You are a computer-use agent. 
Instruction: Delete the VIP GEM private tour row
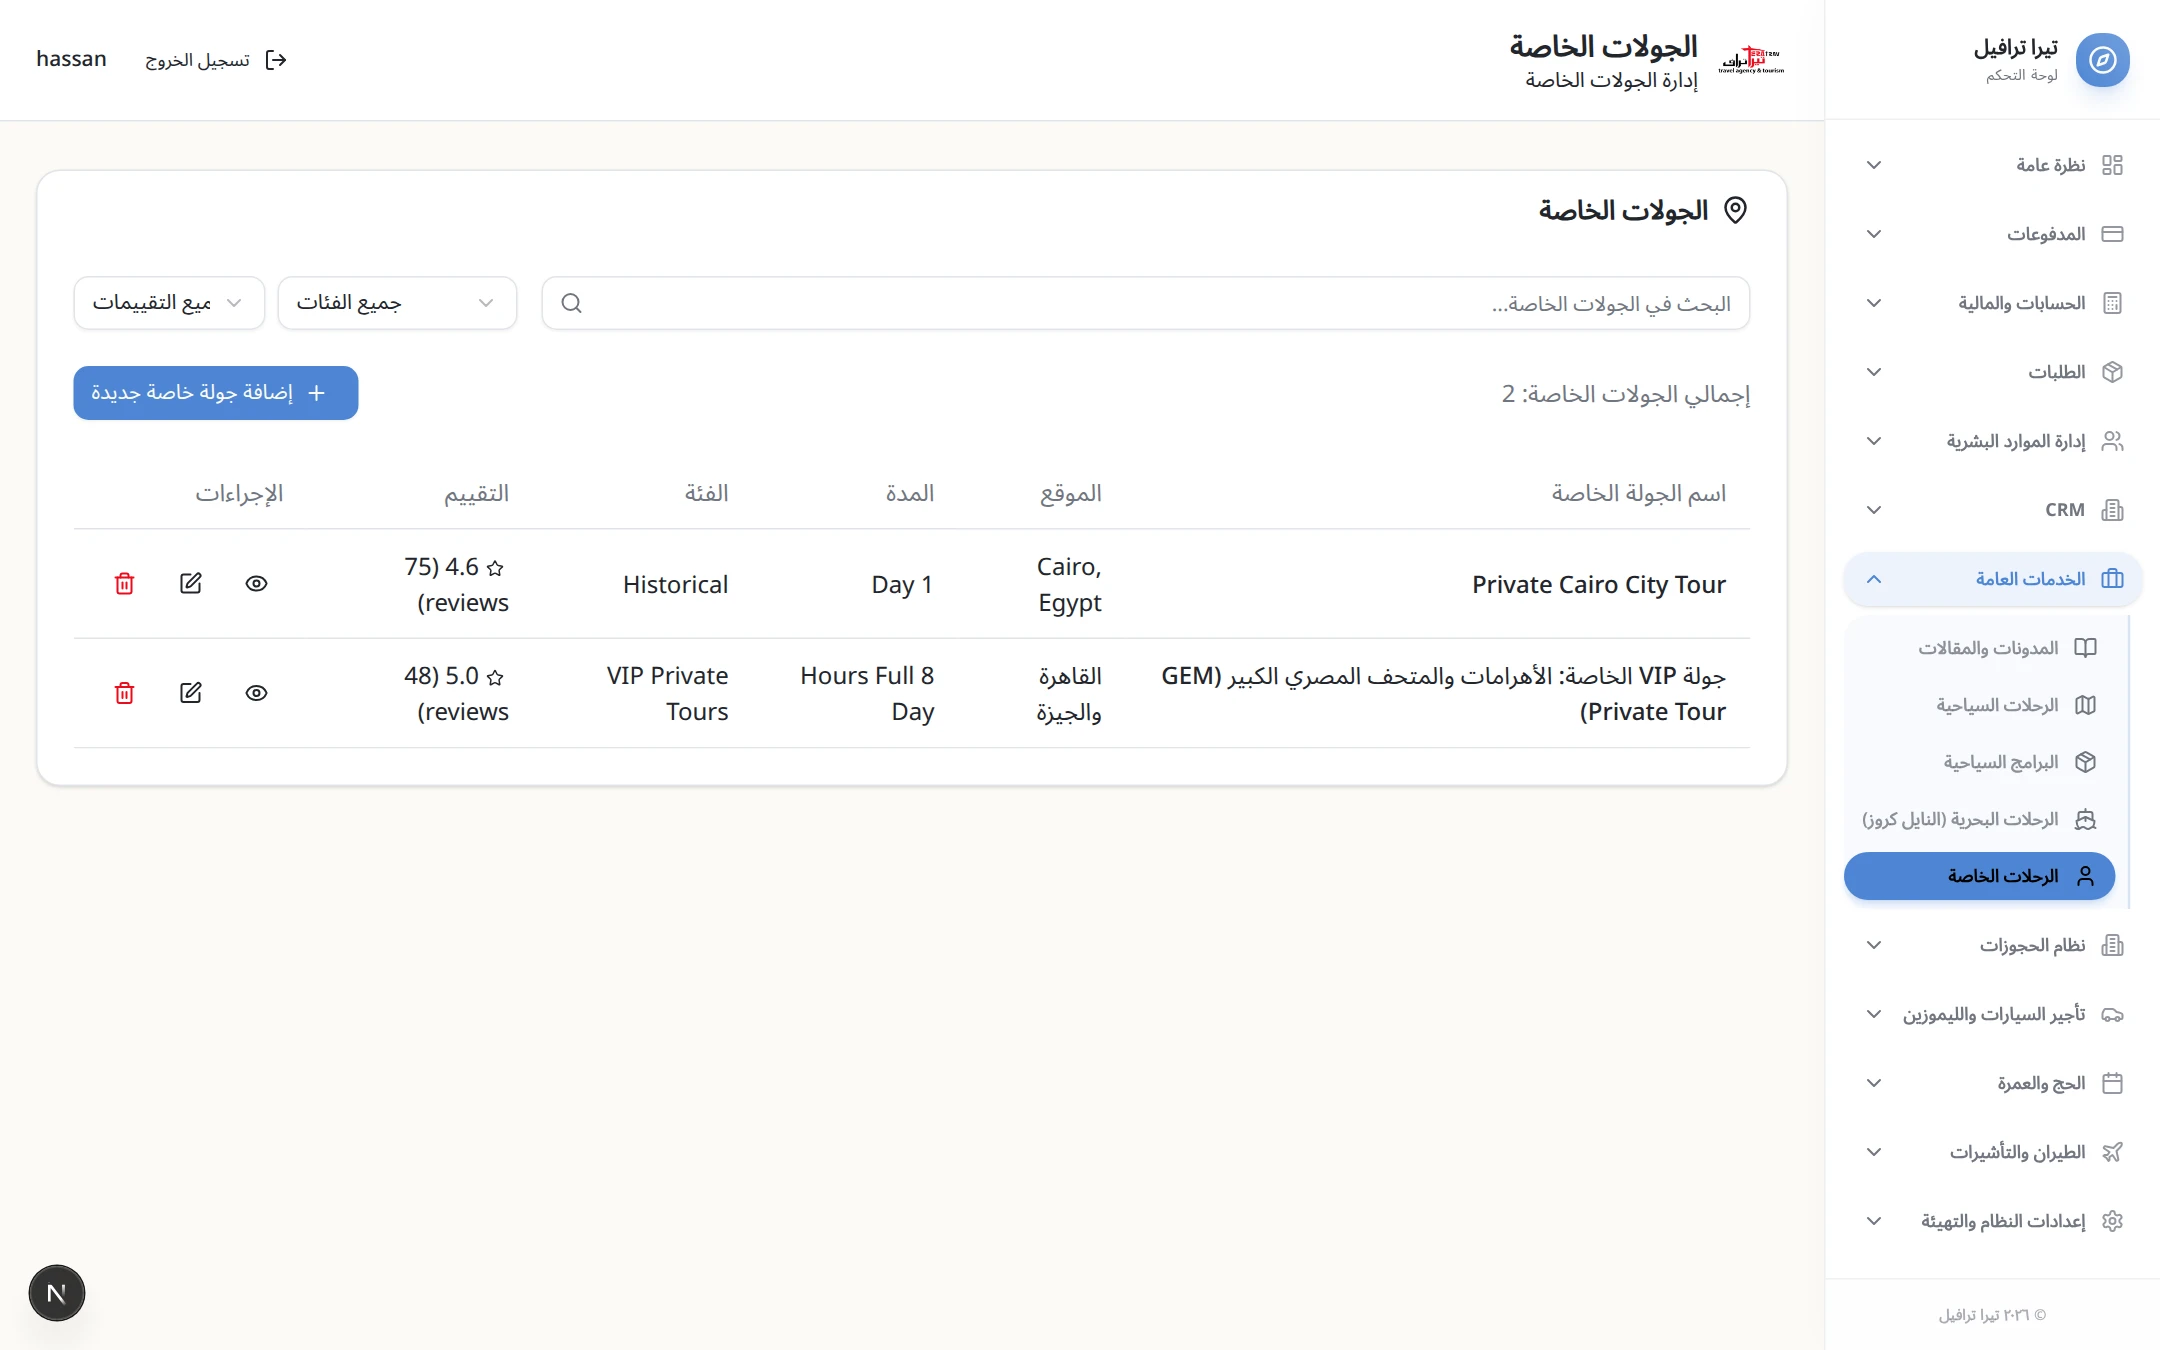[x=124, y=693]
